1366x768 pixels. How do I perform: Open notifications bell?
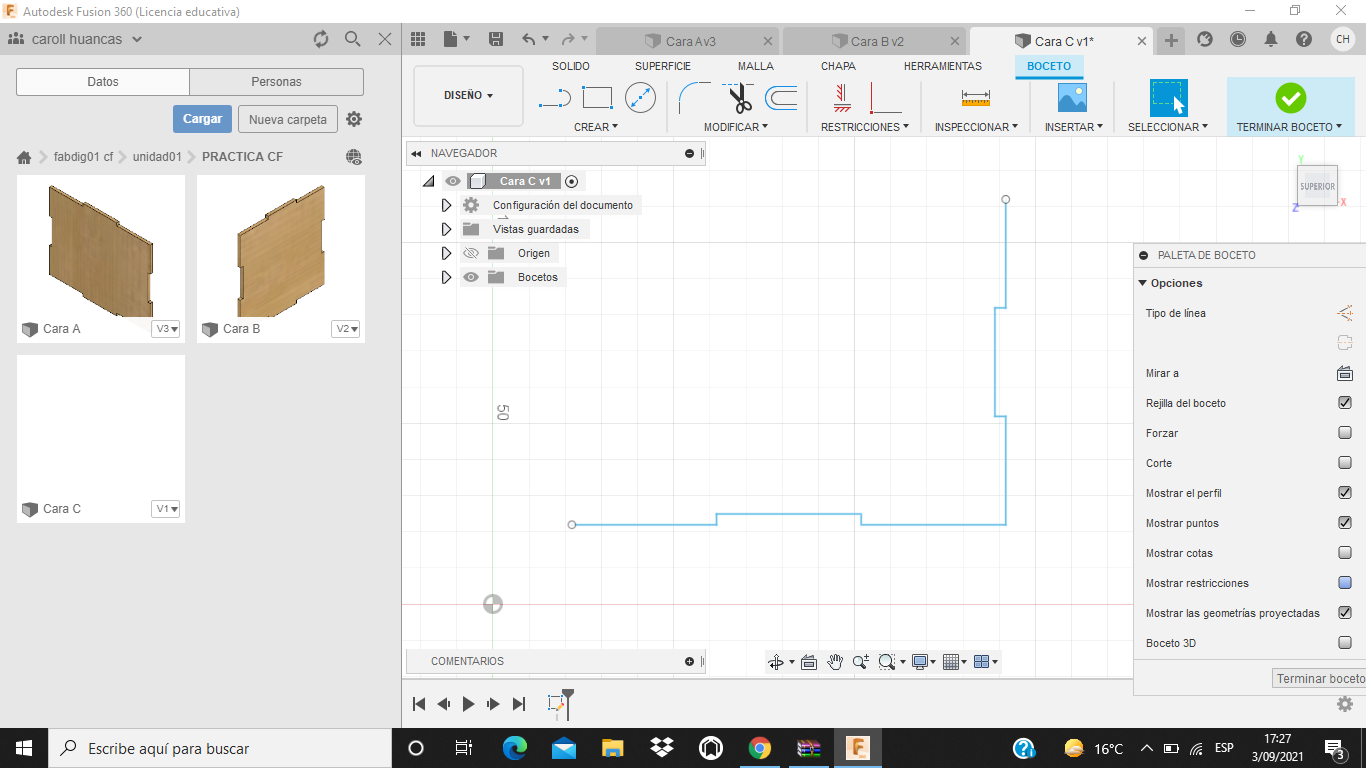[1271, 39]
